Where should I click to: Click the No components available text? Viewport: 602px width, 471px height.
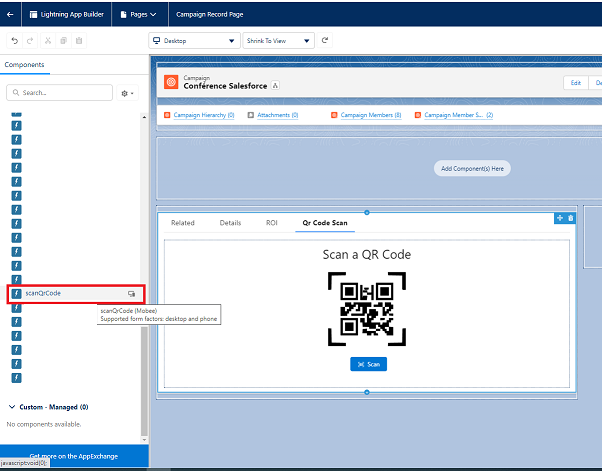(44, 424)
